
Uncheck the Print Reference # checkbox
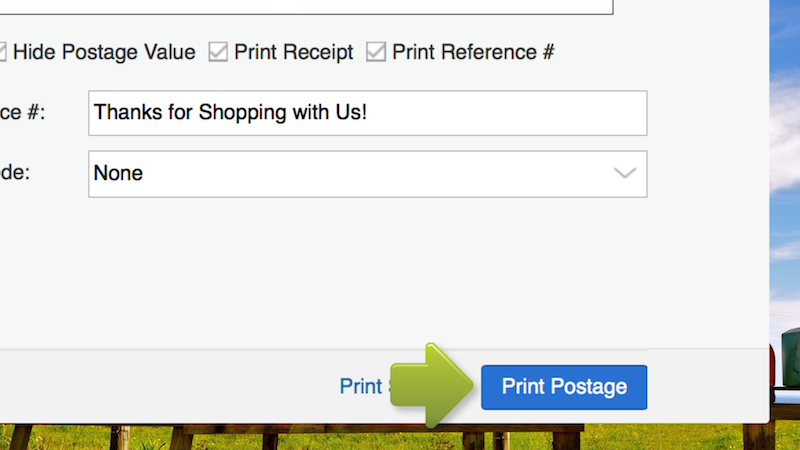(376, 52)
